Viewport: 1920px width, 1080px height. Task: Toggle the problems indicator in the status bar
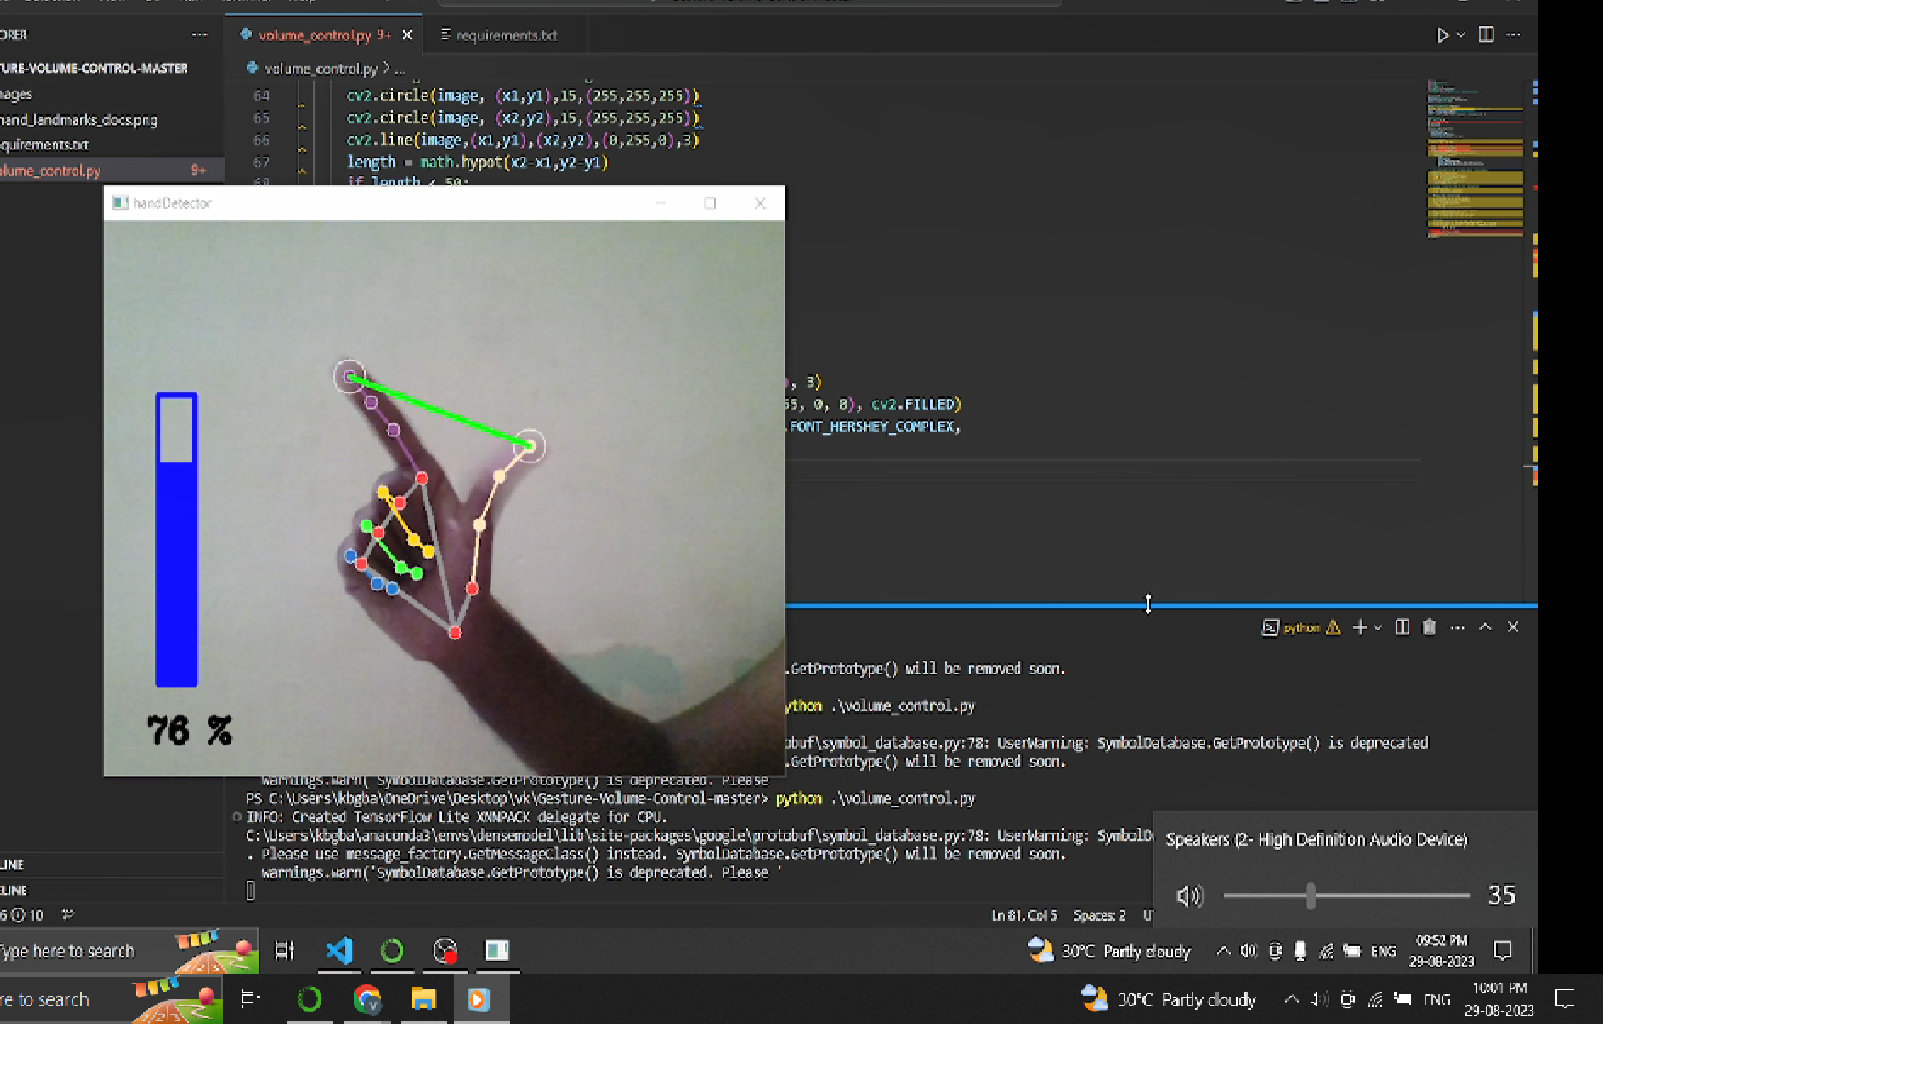click(x=20, y=915)
